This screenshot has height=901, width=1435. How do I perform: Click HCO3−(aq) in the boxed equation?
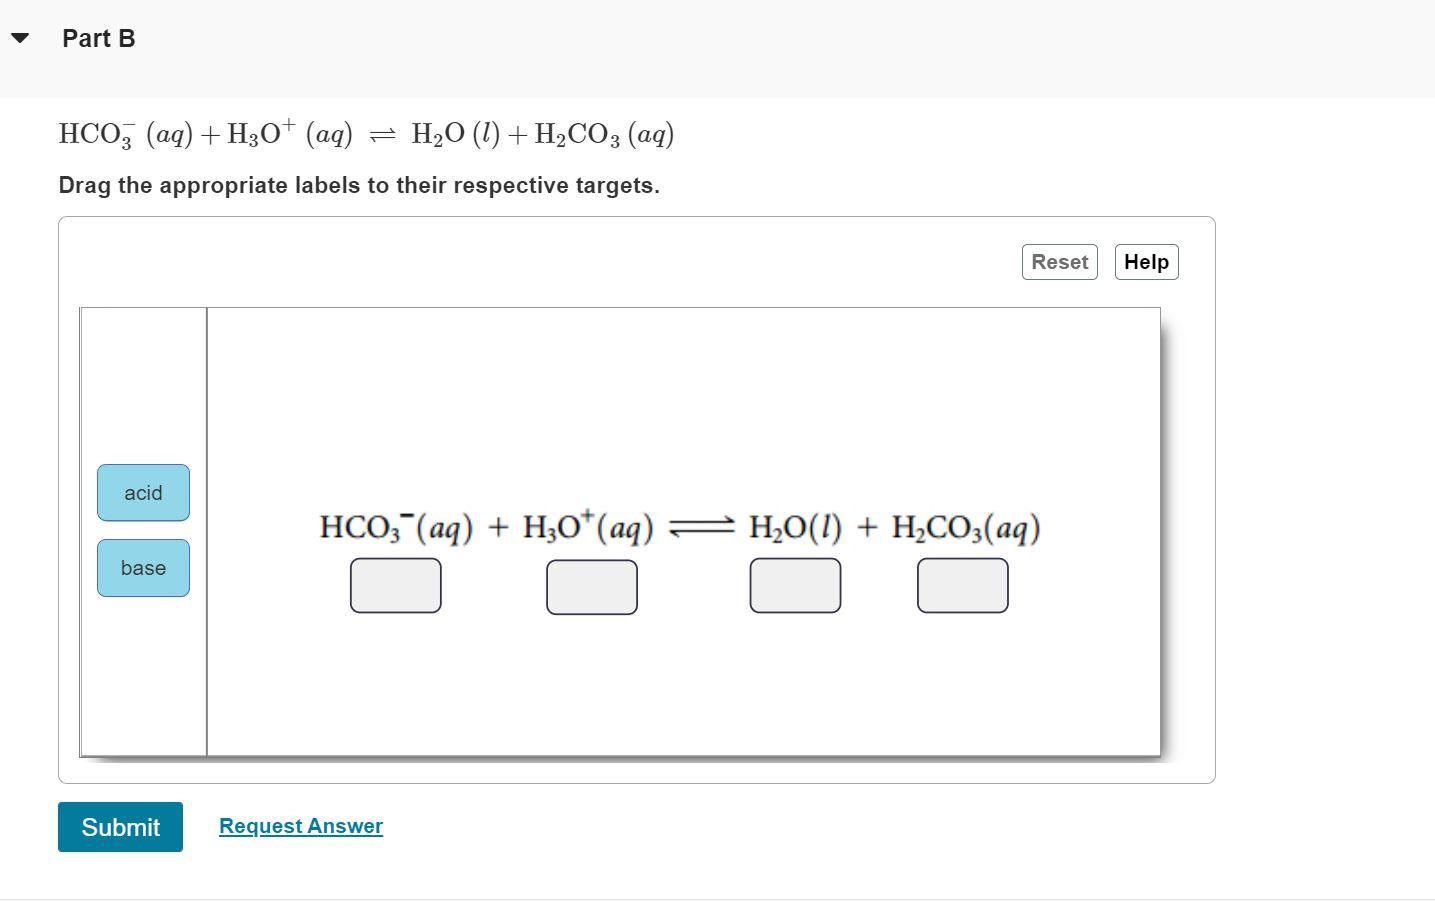pos(396,527)
